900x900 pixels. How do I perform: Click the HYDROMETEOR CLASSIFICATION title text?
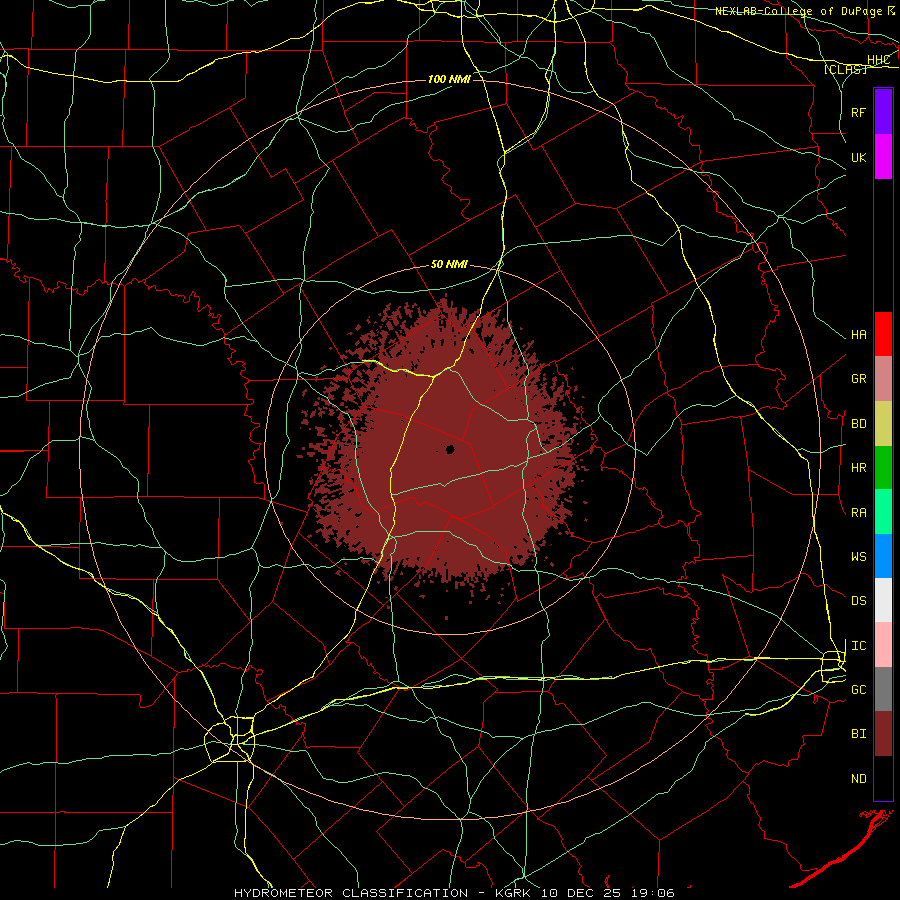351,893
